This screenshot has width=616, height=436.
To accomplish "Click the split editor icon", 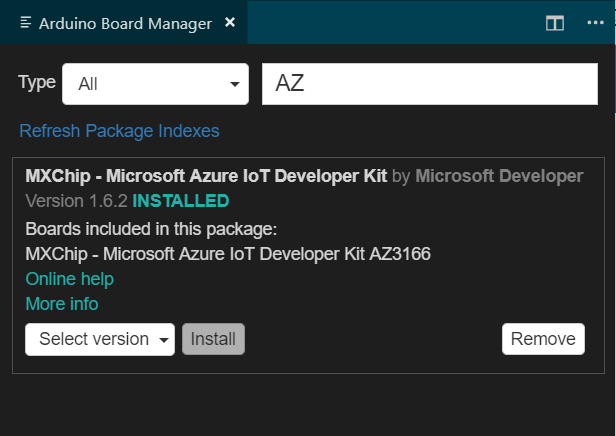I will point(554,23).
